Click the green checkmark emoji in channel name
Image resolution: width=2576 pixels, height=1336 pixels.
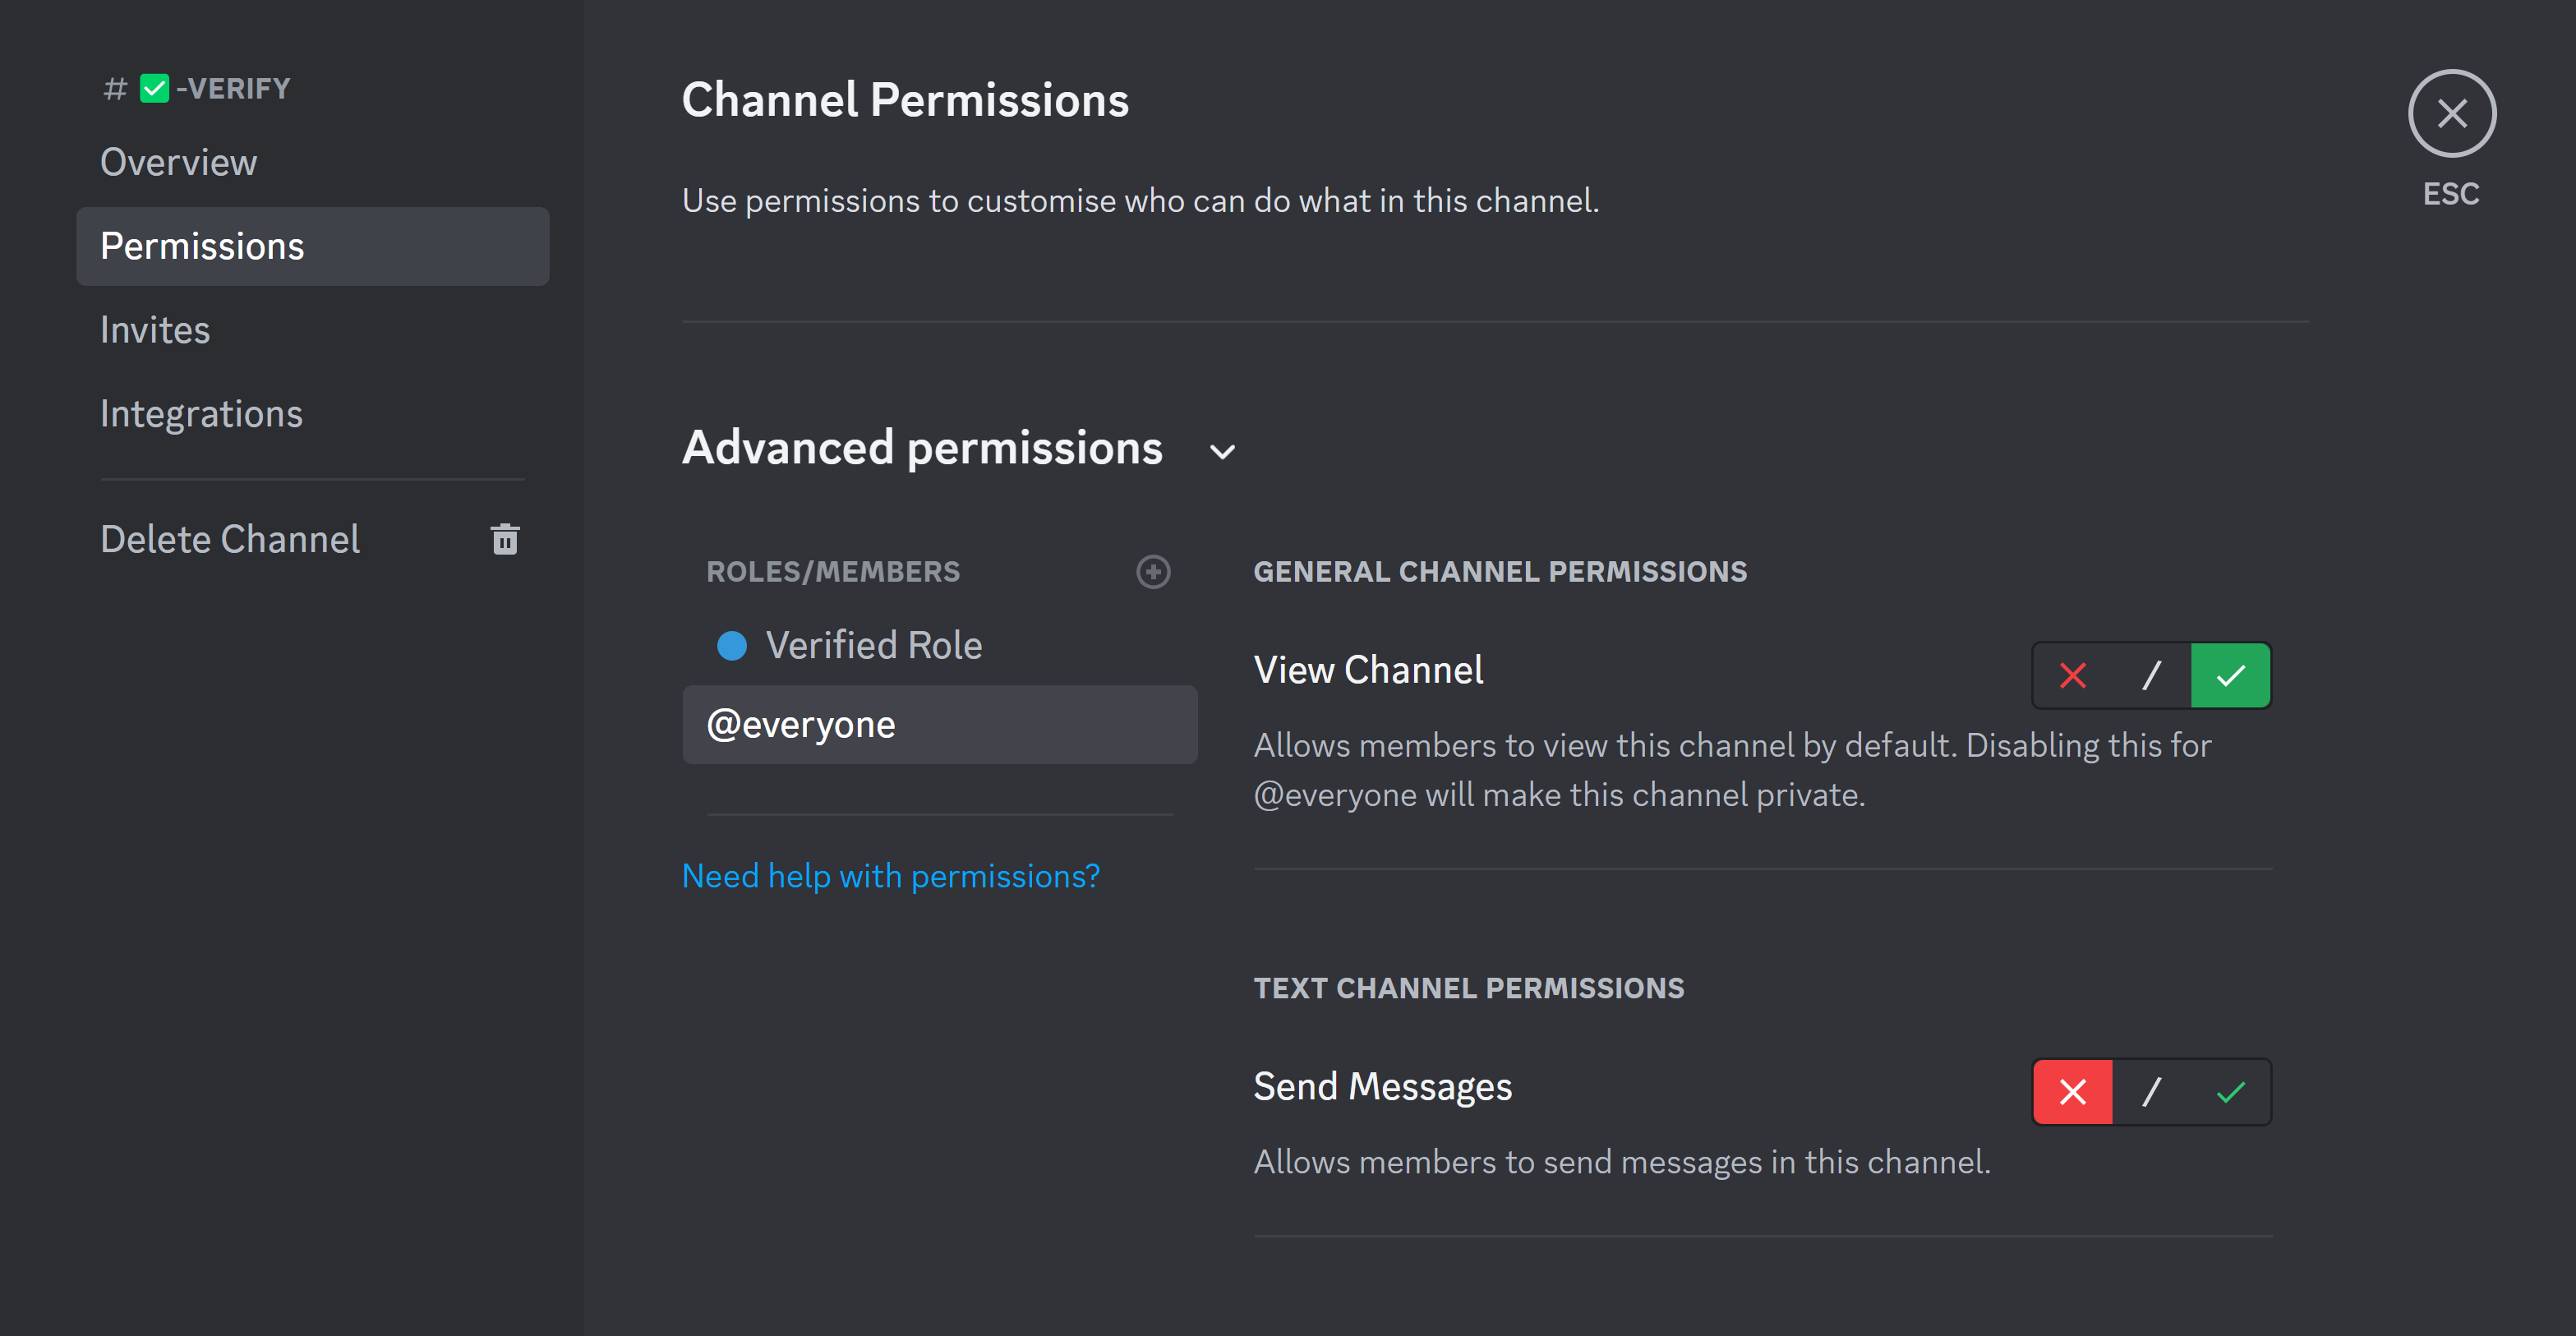(x=154, y=88)
